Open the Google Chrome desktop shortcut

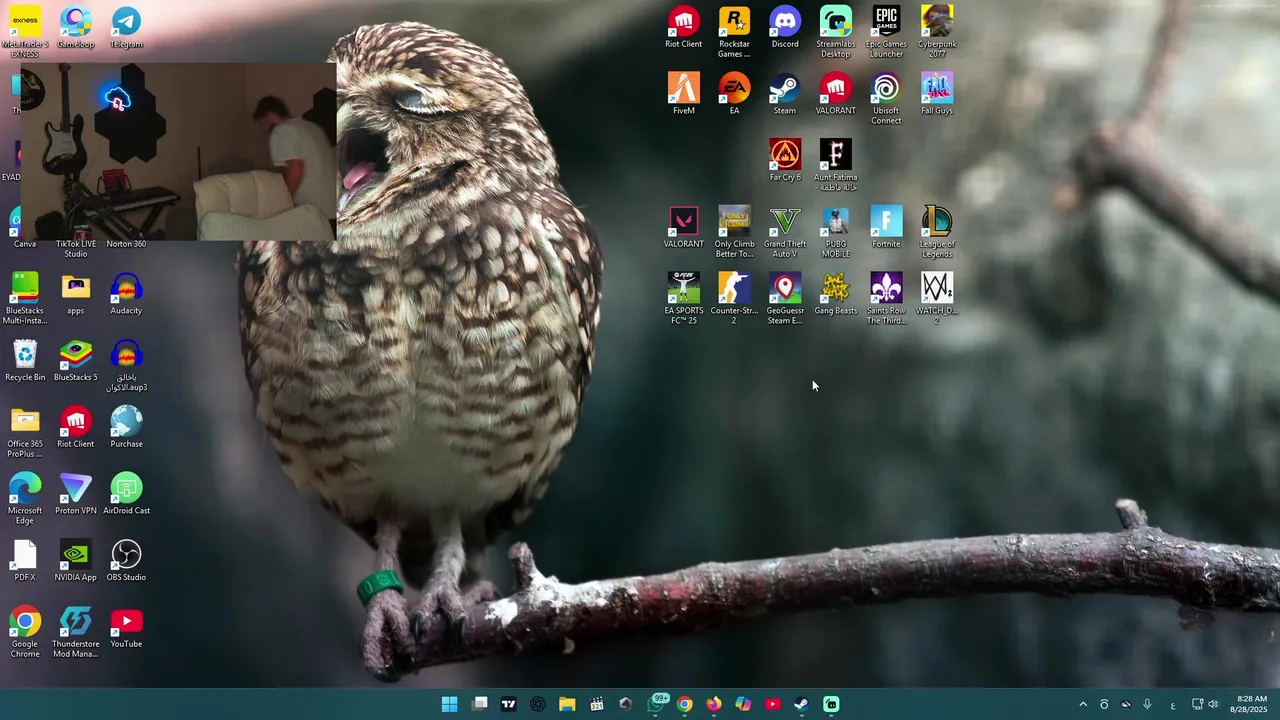coord(25,632)
